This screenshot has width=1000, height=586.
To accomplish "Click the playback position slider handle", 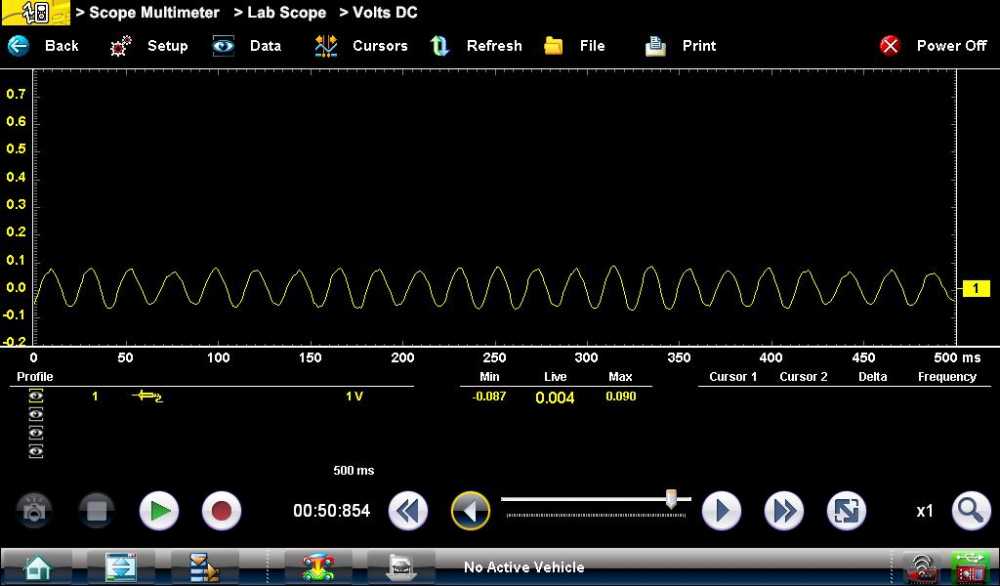I will tap(672, 497).
